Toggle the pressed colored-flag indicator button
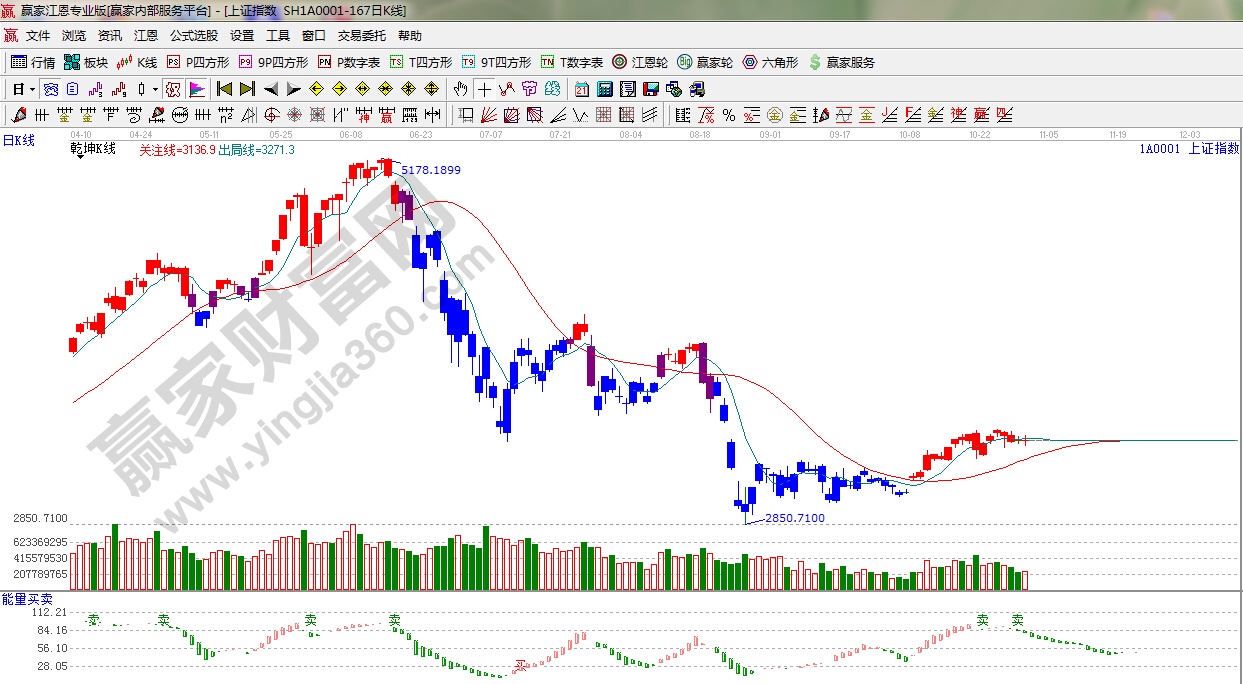The image size is (1243, 684). point(196,89)
